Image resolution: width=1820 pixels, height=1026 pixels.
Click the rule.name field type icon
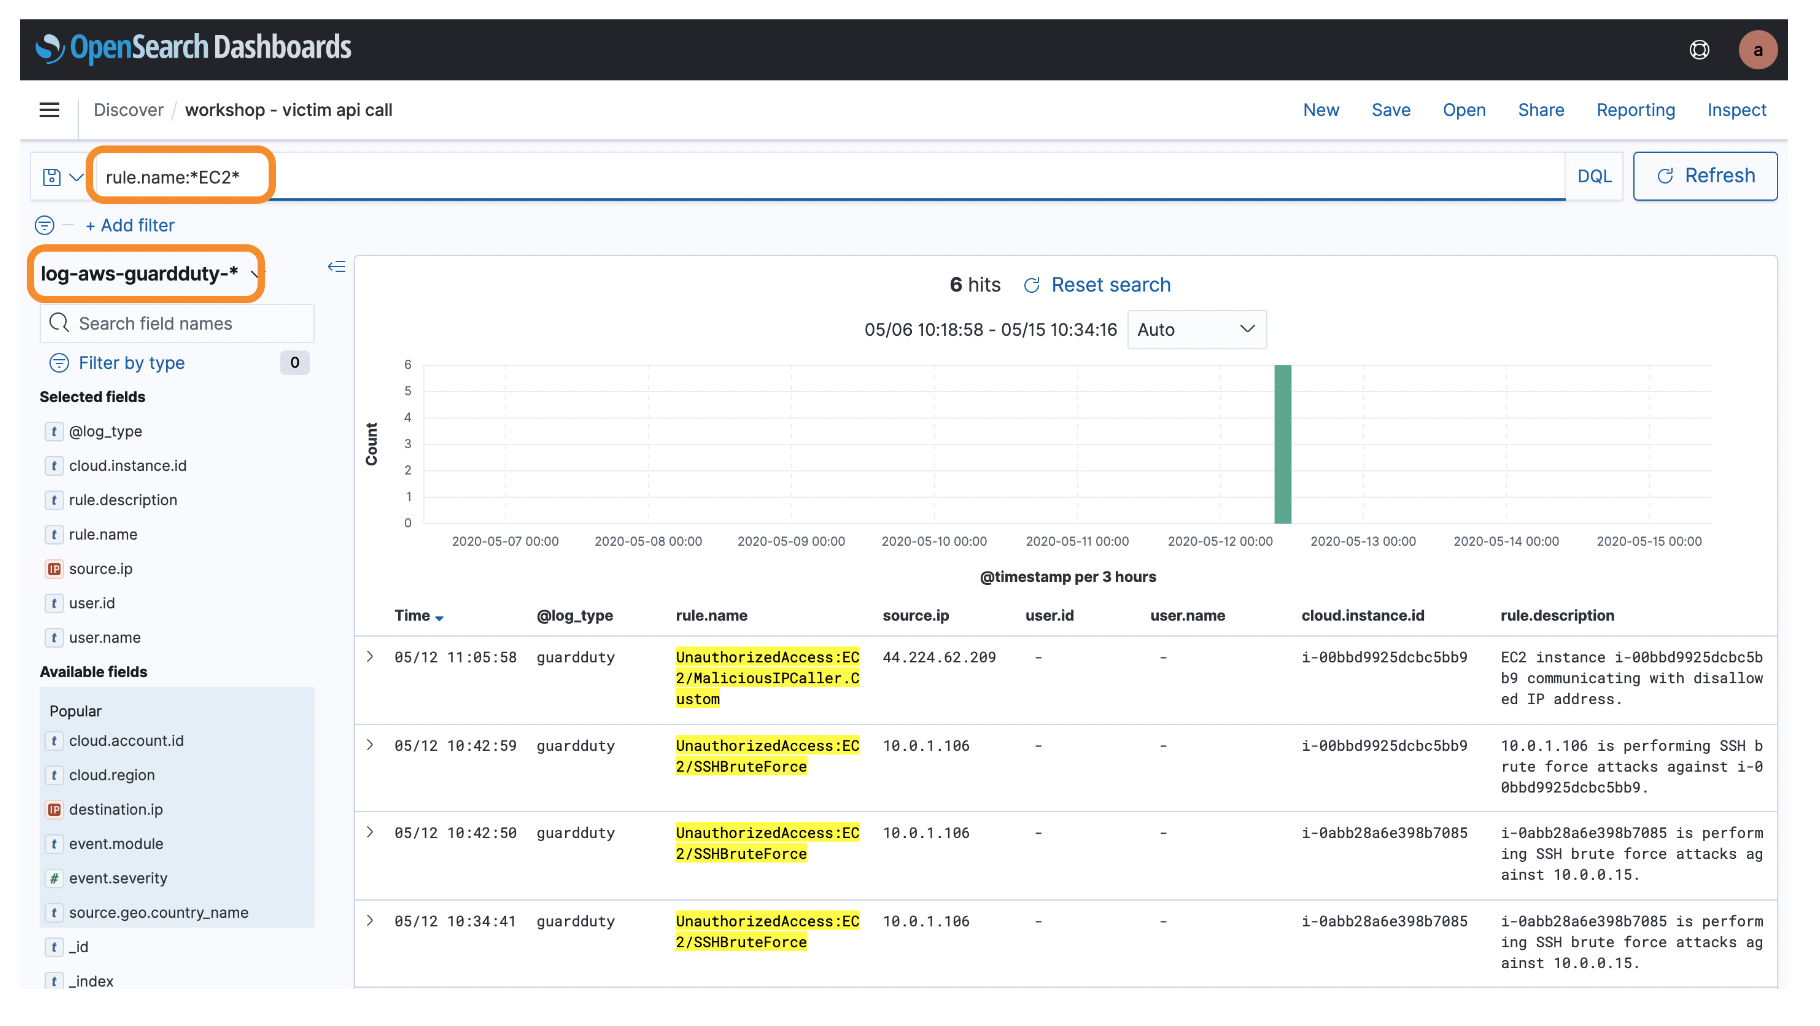[54, 535]
